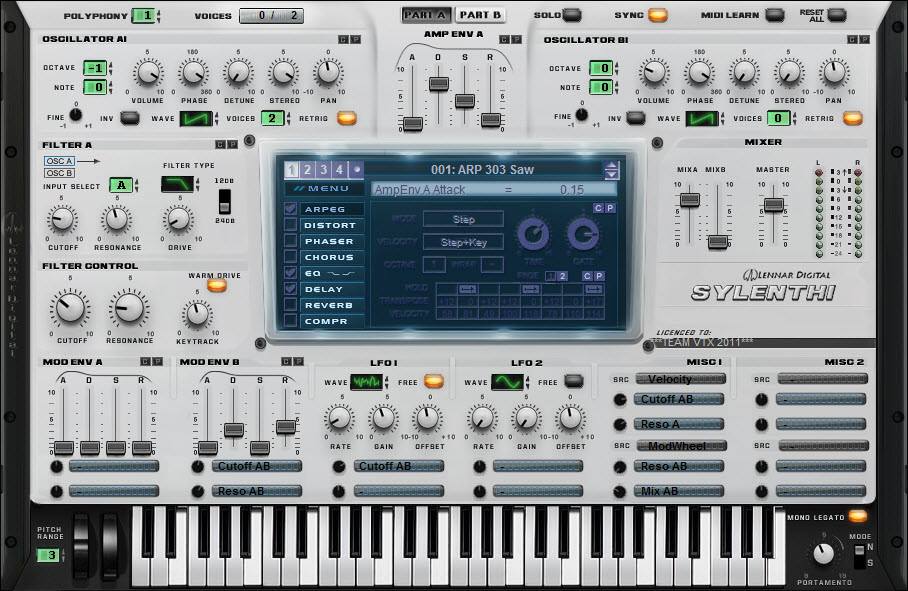Click the copy icon in Oscillator A1 header

tap(343, 39)
